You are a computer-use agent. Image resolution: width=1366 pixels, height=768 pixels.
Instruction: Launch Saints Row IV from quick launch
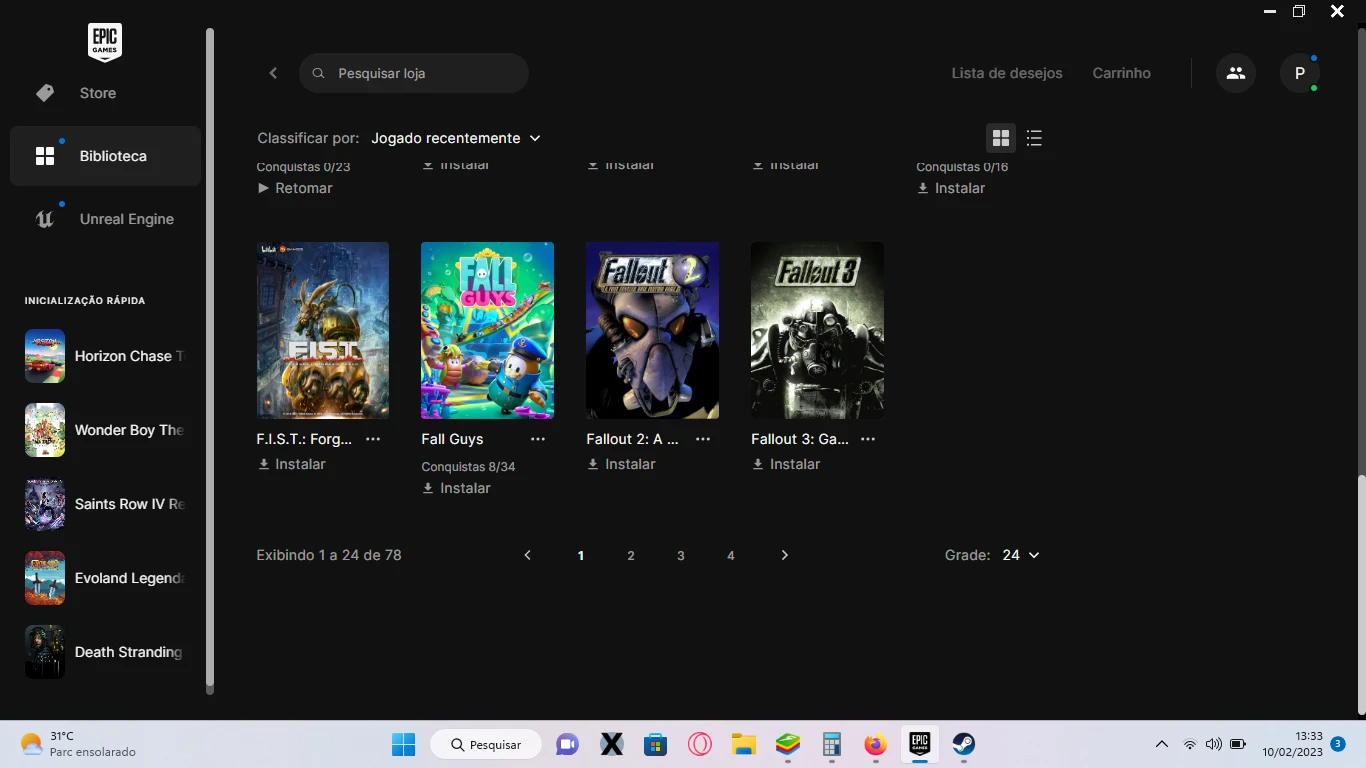(x=106, y=504)
